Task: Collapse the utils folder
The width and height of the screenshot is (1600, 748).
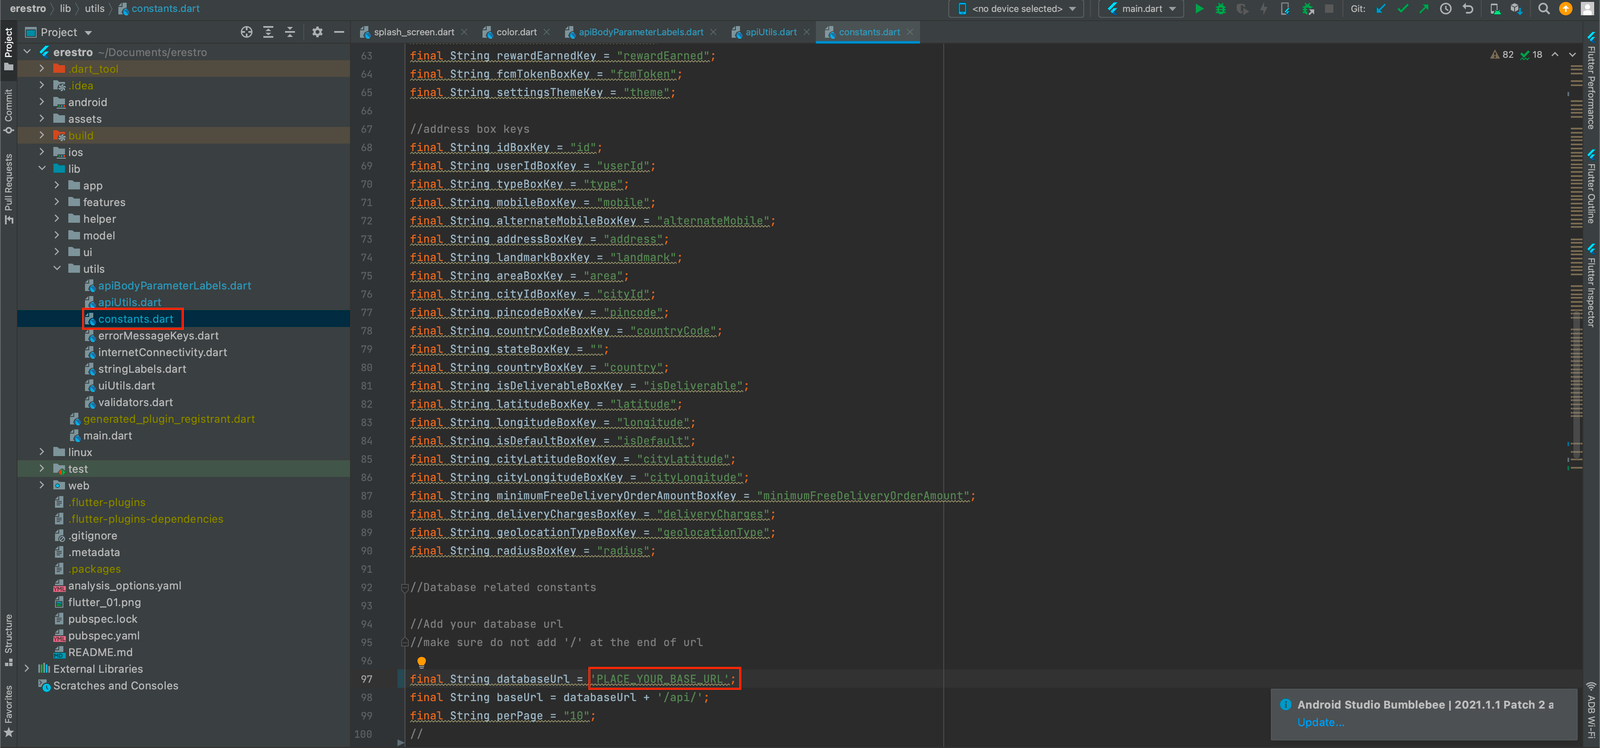Action: 57,269
